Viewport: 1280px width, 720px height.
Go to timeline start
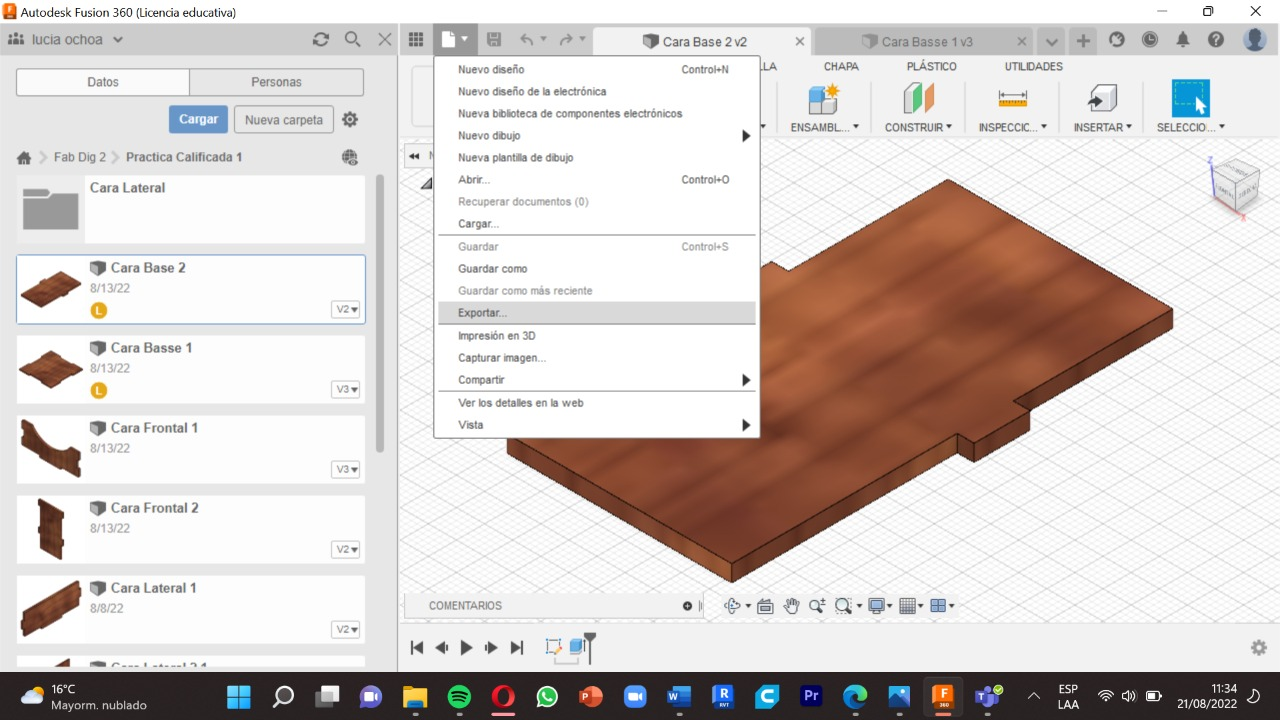(x=417, y=648)
